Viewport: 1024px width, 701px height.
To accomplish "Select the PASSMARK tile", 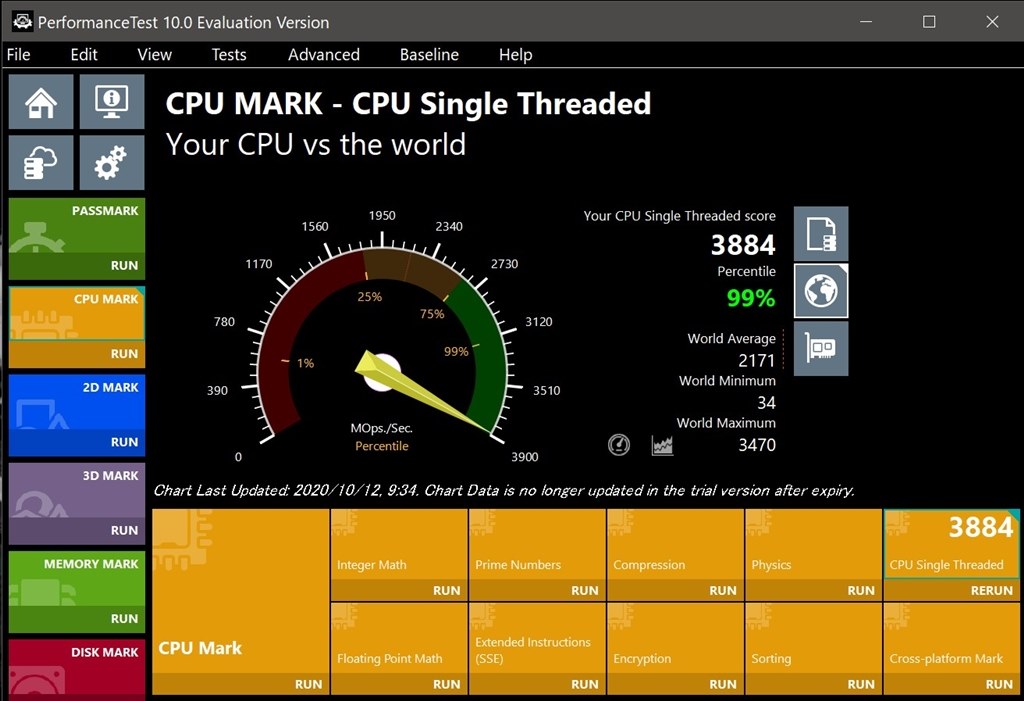I will click(x=77, y=226).
